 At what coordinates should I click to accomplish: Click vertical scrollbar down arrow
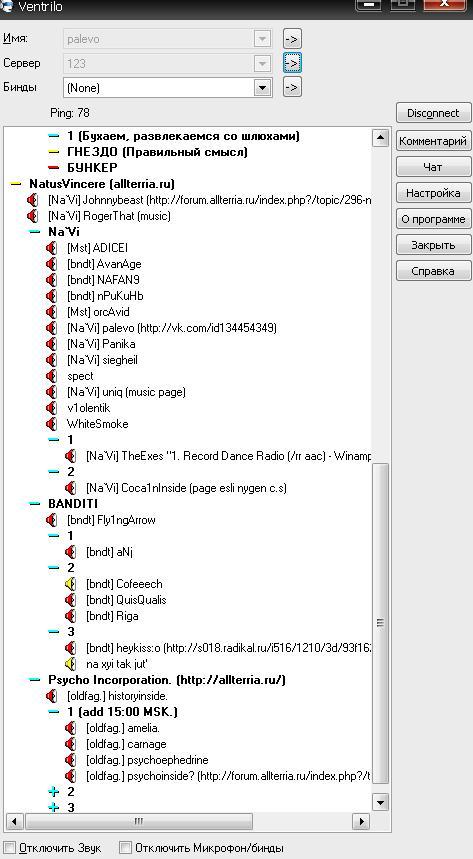point(380,803)
